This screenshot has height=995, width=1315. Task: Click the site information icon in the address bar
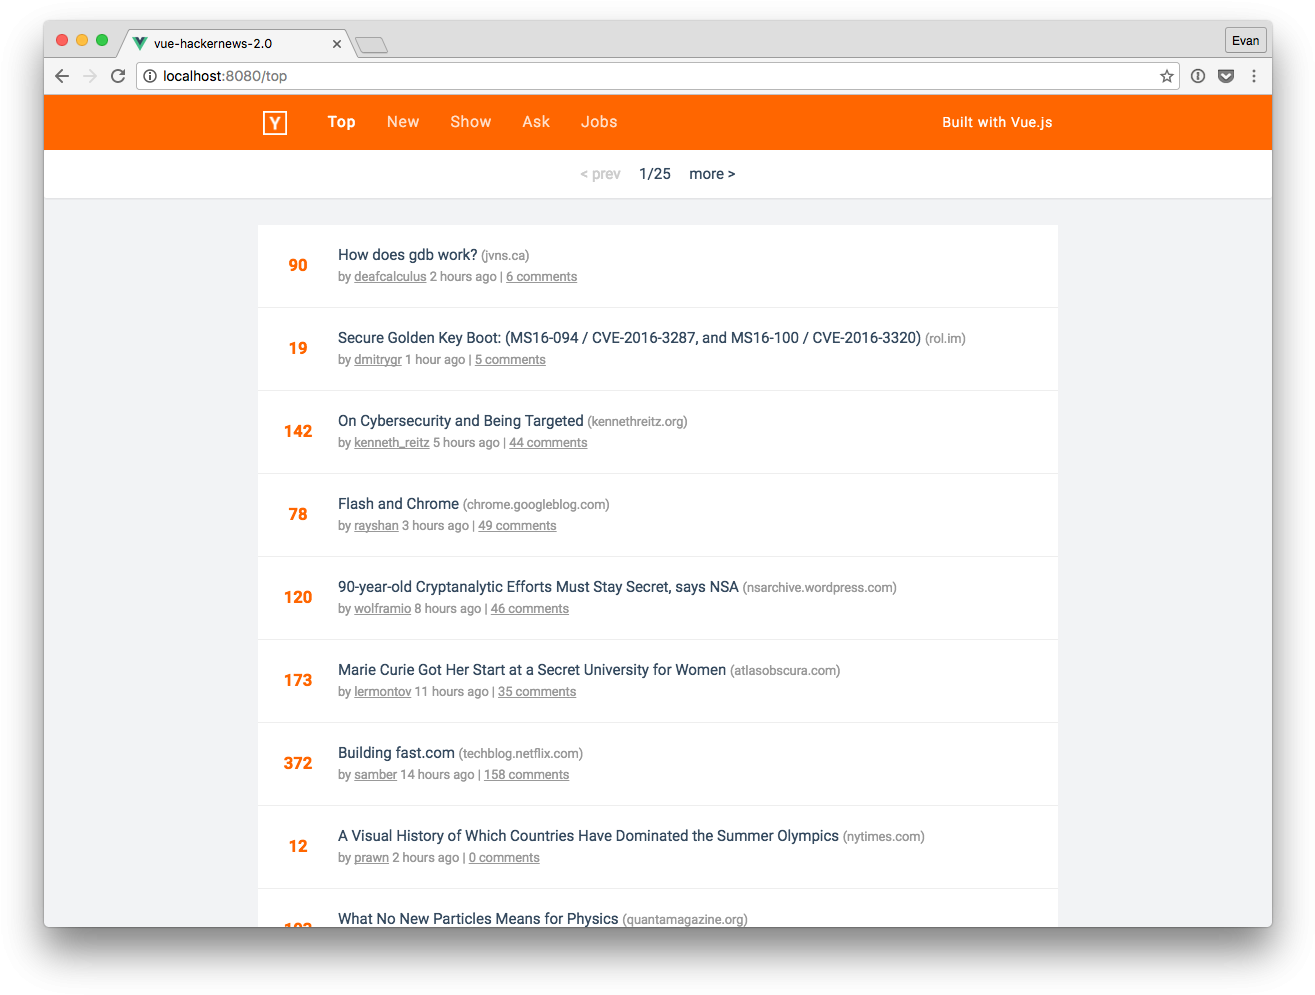pos(150,76)
